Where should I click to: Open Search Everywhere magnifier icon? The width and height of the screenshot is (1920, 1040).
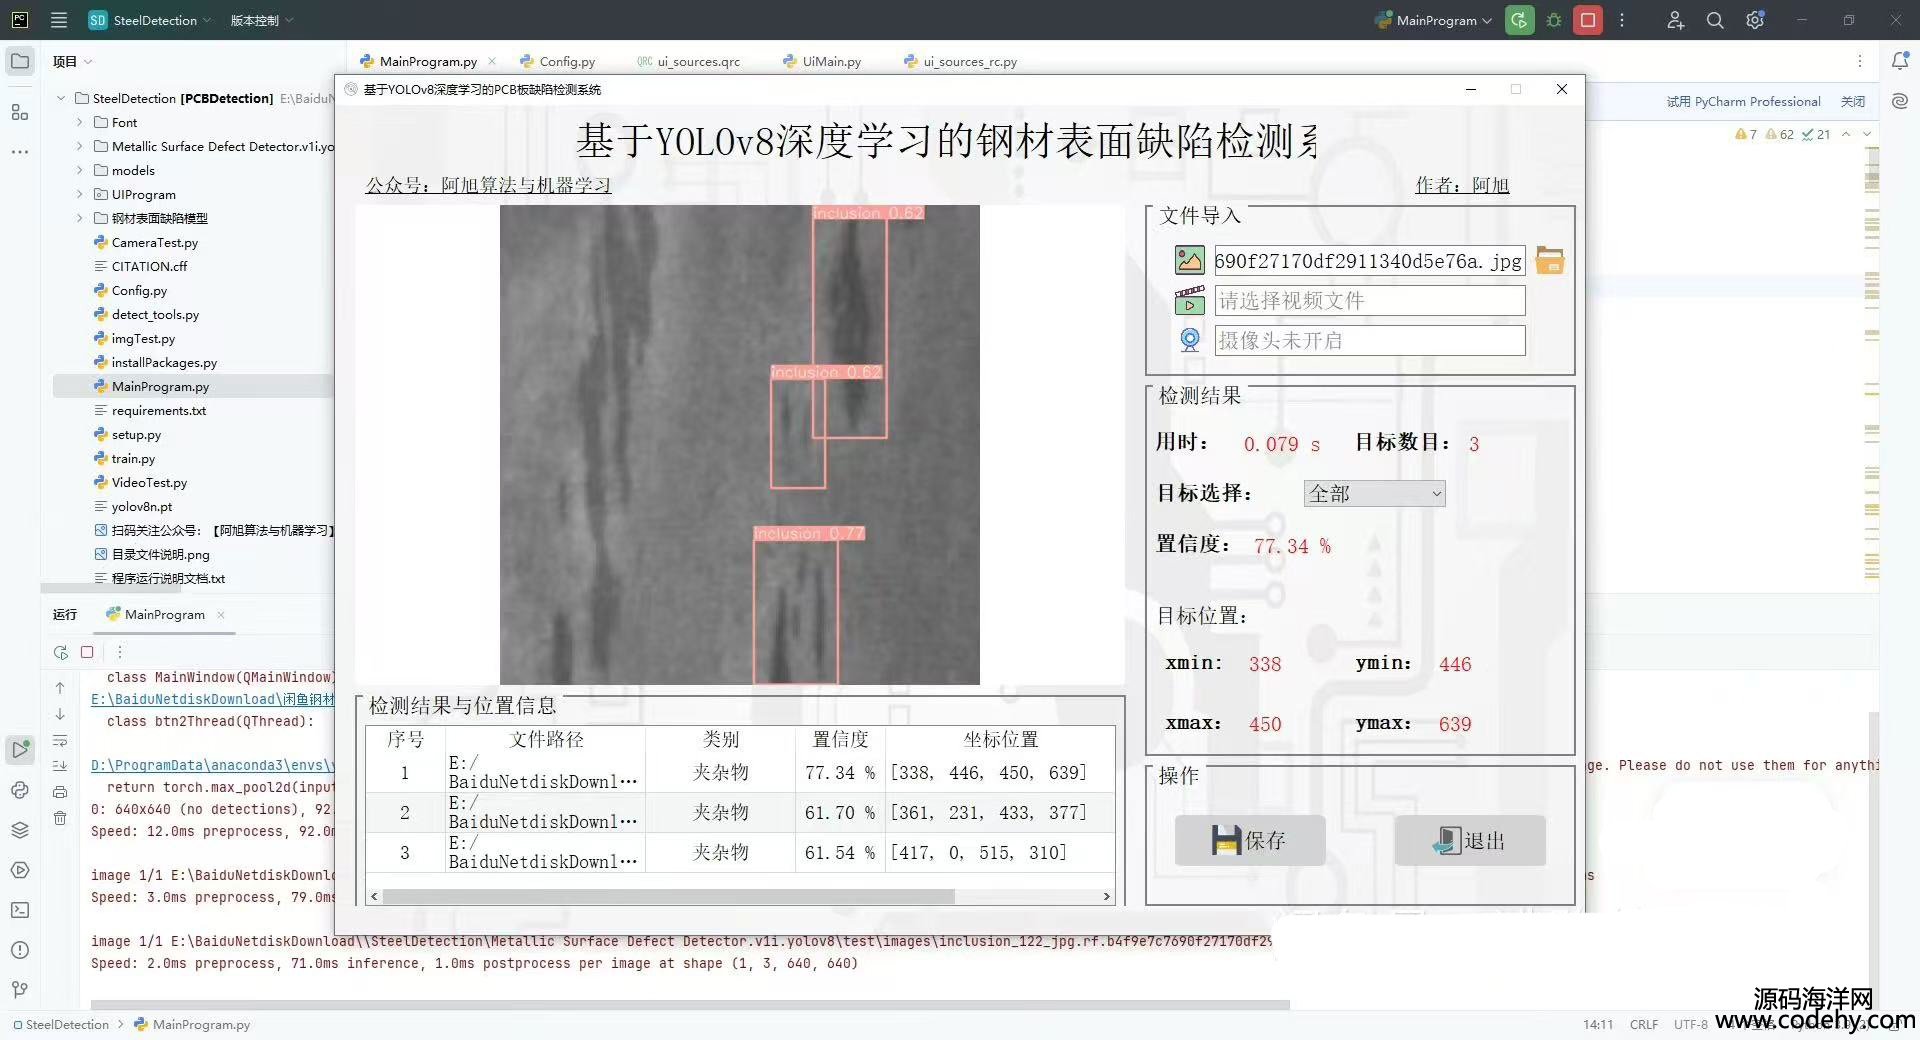[x=1715, y=20]
